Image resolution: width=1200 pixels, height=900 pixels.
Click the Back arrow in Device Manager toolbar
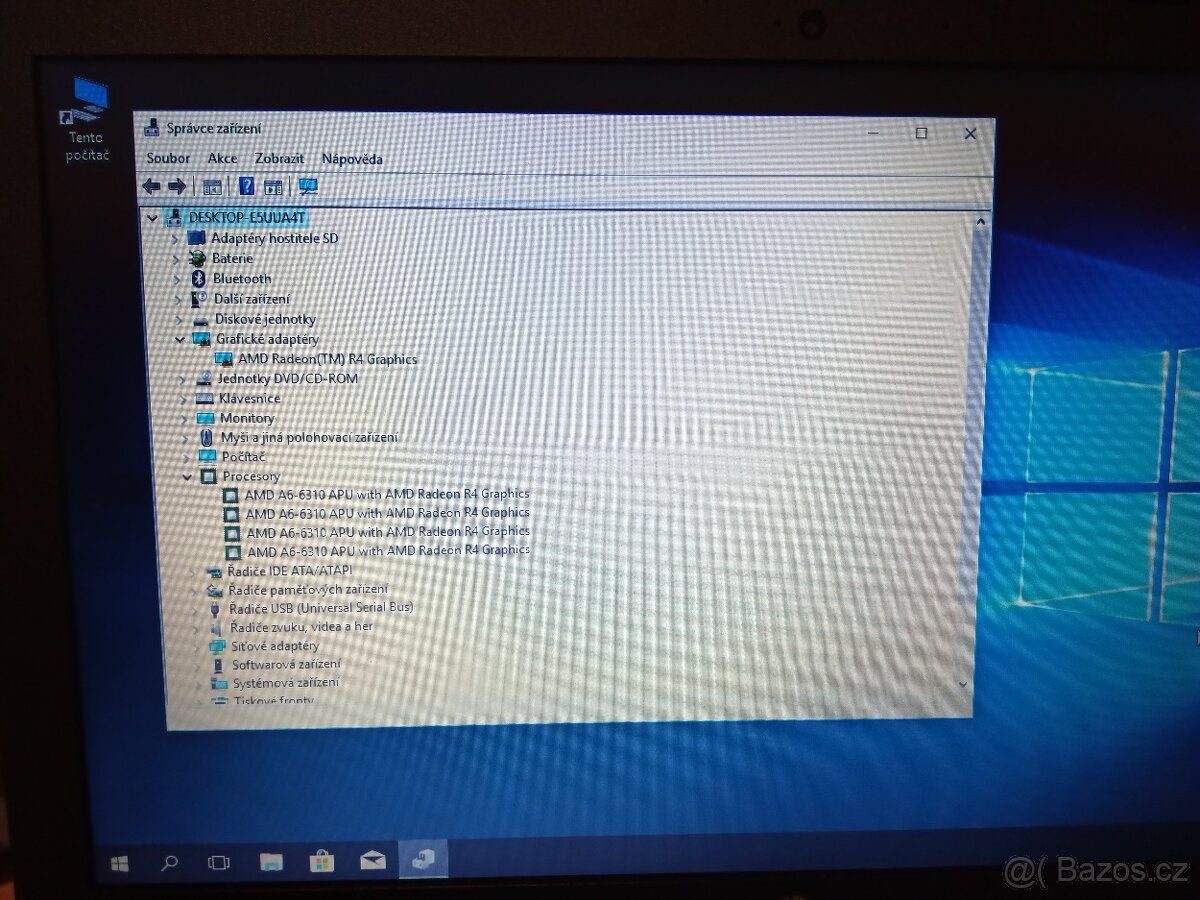[x=151, y=186]
